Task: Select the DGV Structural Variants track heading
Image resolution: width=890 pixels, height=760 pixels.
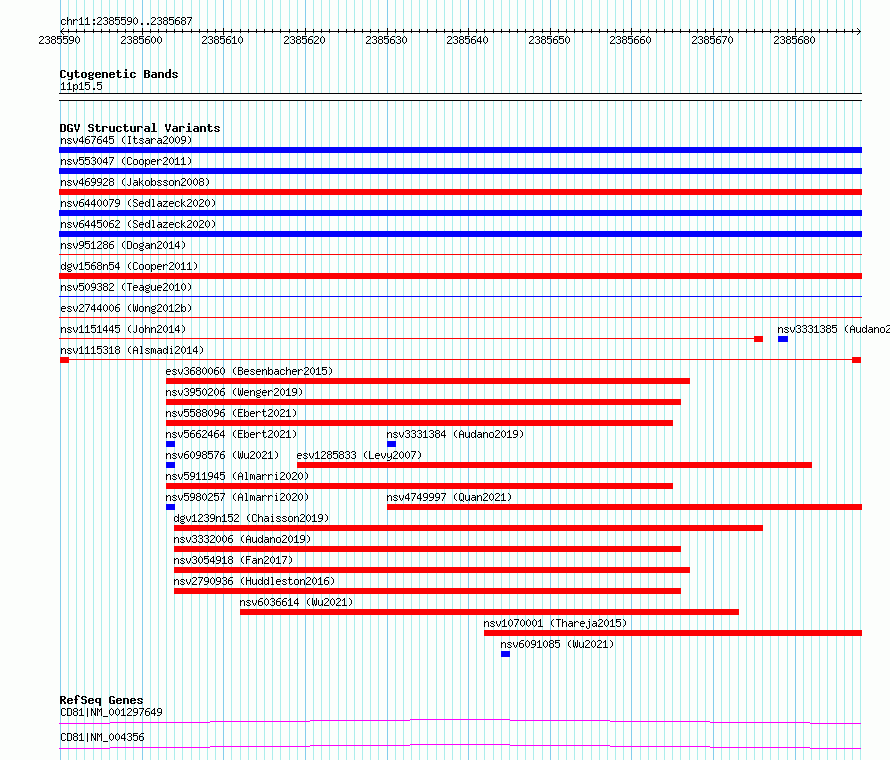Action: point(140,128)
